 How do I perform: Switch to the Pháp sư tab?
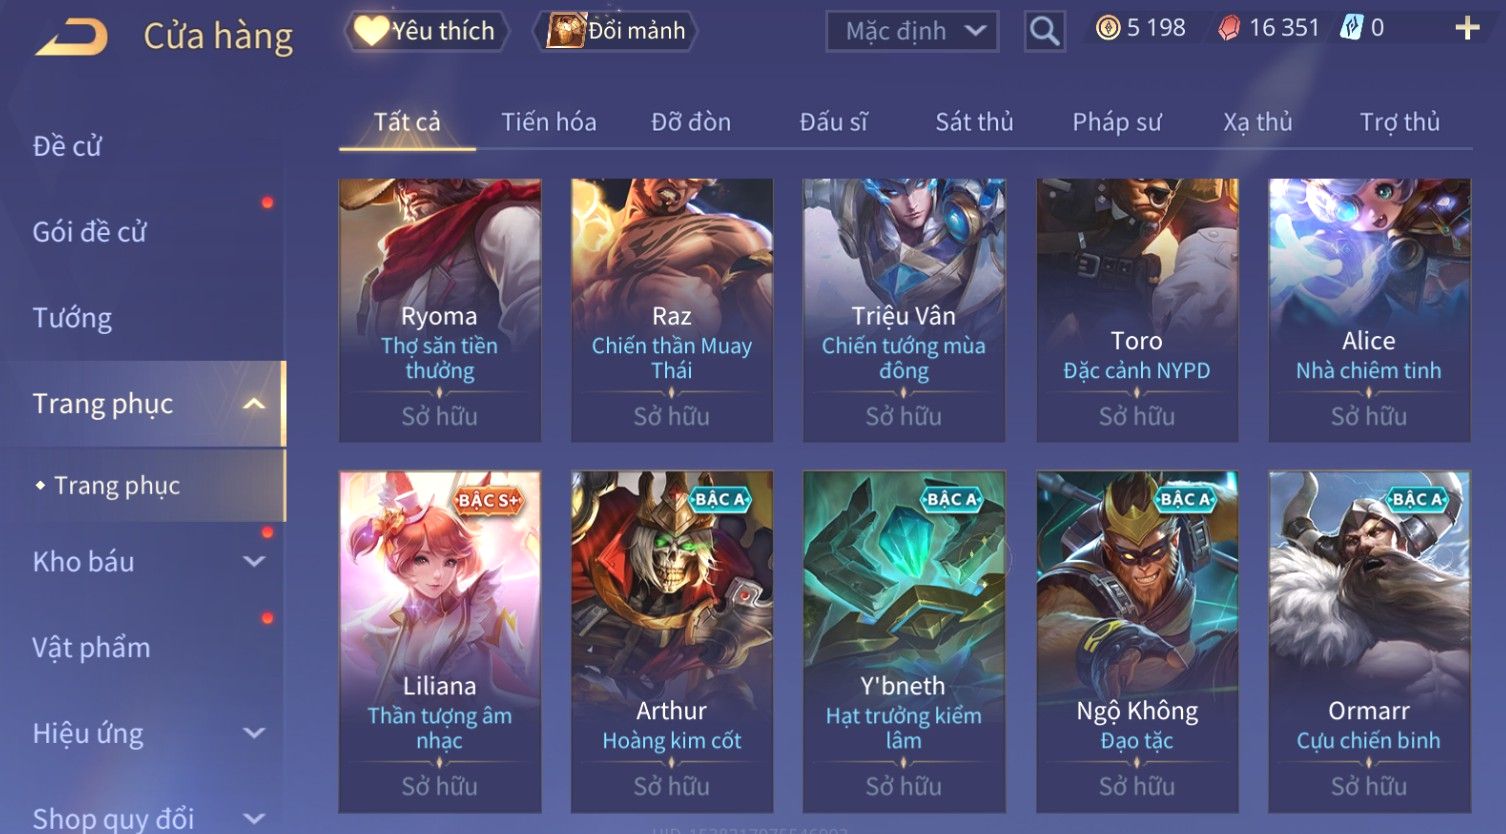click(1117, 122)
